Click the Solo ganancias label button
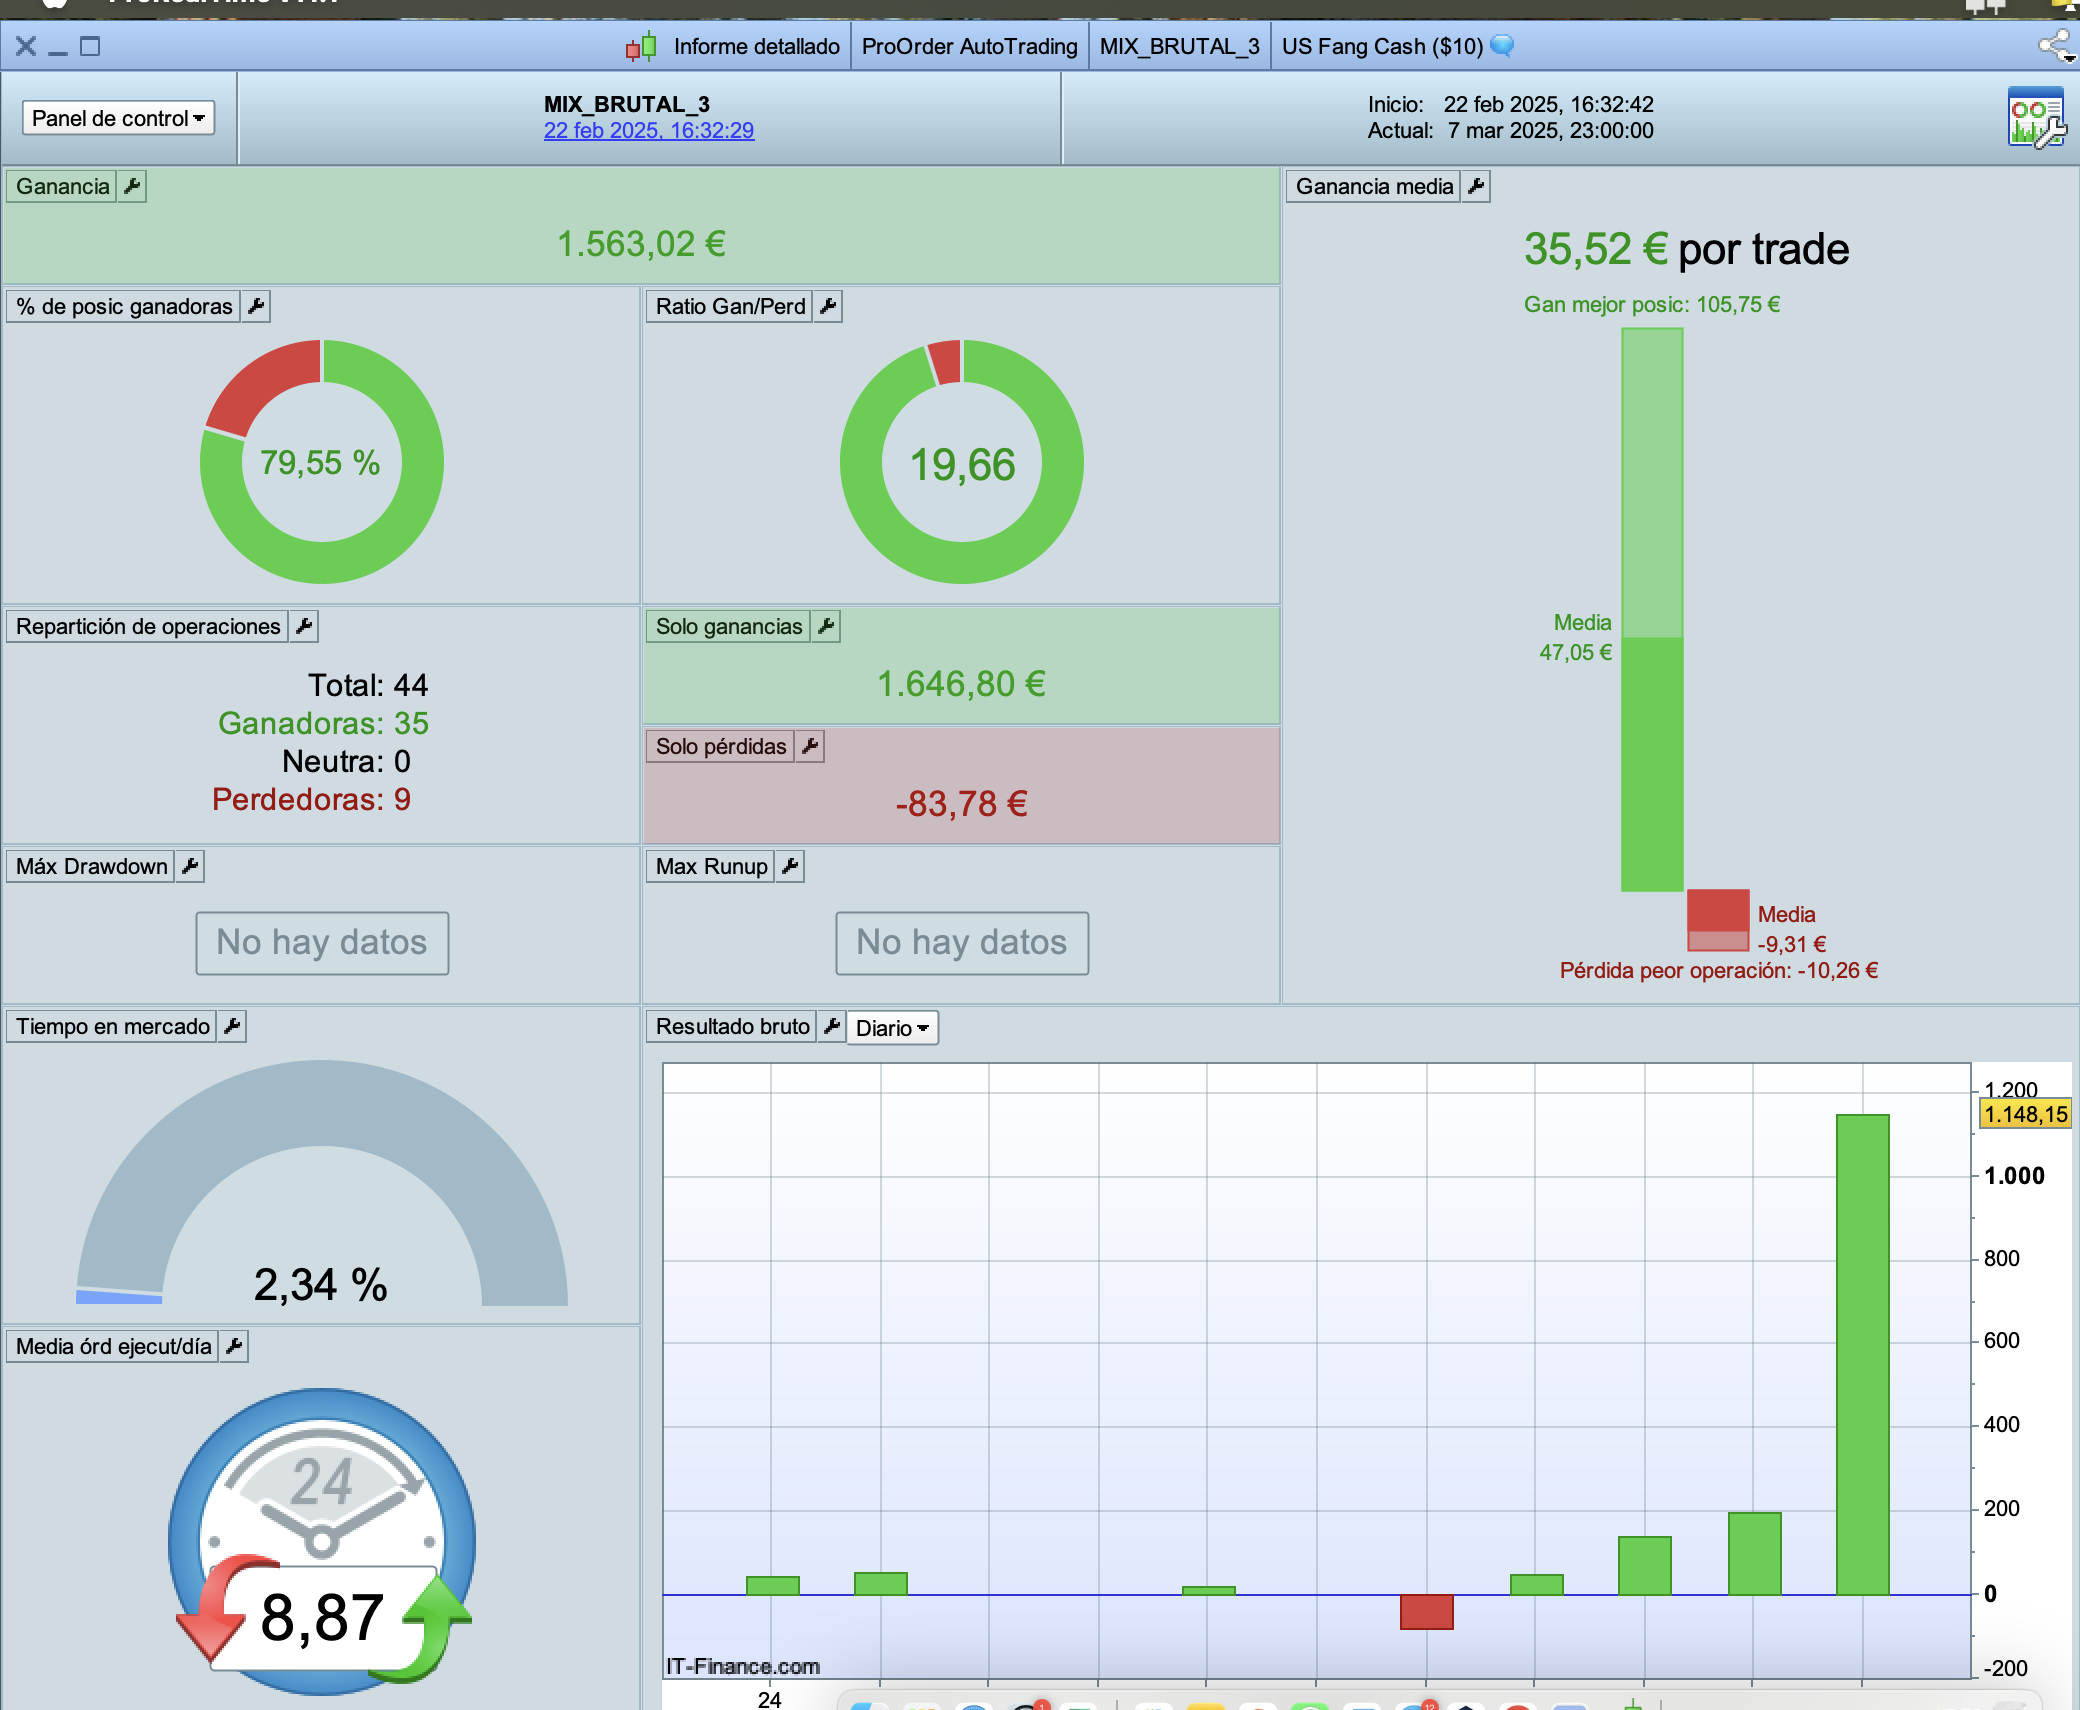This screenshot has width=2080, height=1710. pyautogui.click(x=729, y=626)
